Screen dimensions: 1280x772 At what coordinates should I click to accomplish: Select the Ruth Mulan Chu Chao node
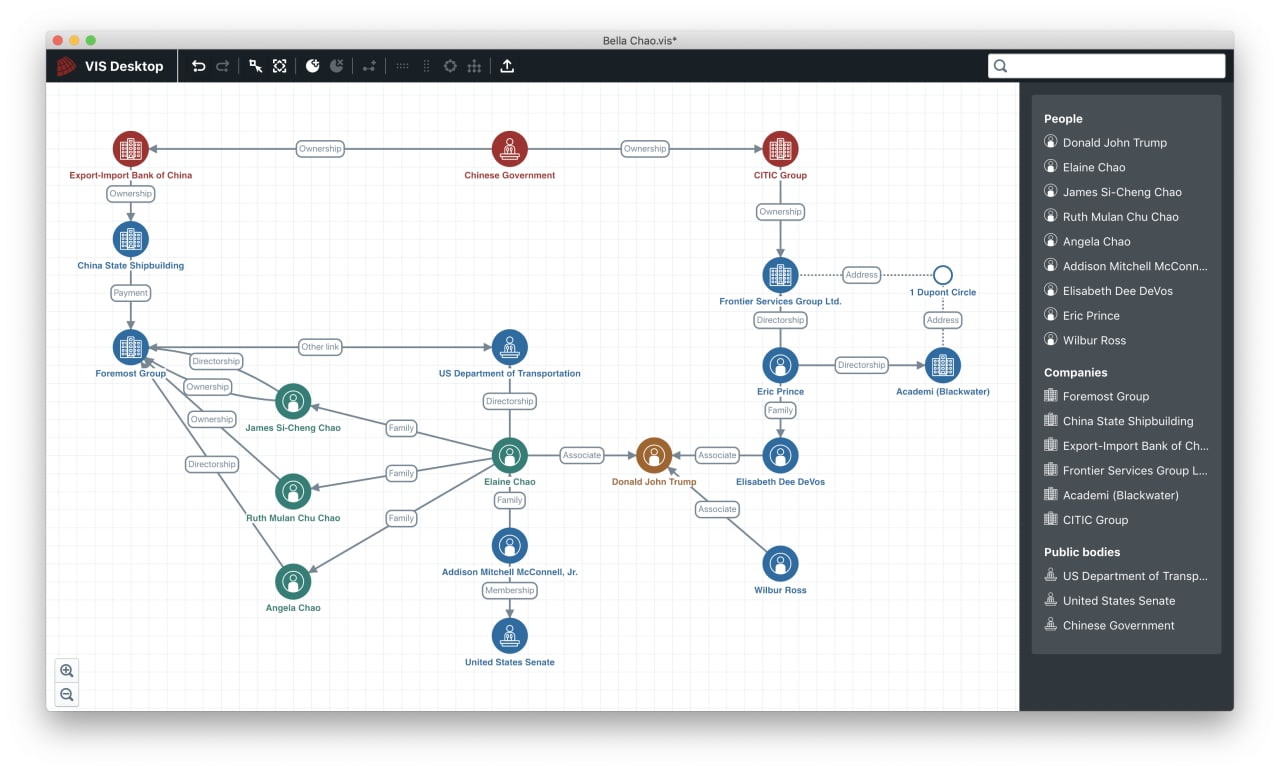tap(293, 491)
